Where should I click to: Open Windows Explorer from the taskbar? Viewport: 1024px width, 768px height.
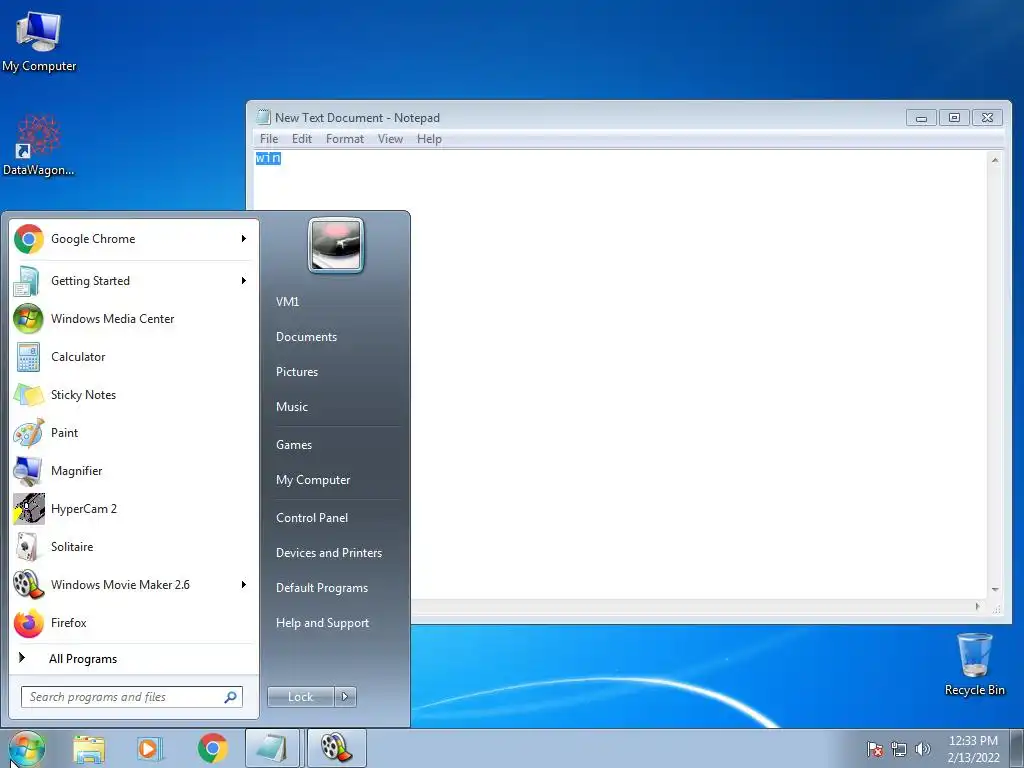pos(89,748)
